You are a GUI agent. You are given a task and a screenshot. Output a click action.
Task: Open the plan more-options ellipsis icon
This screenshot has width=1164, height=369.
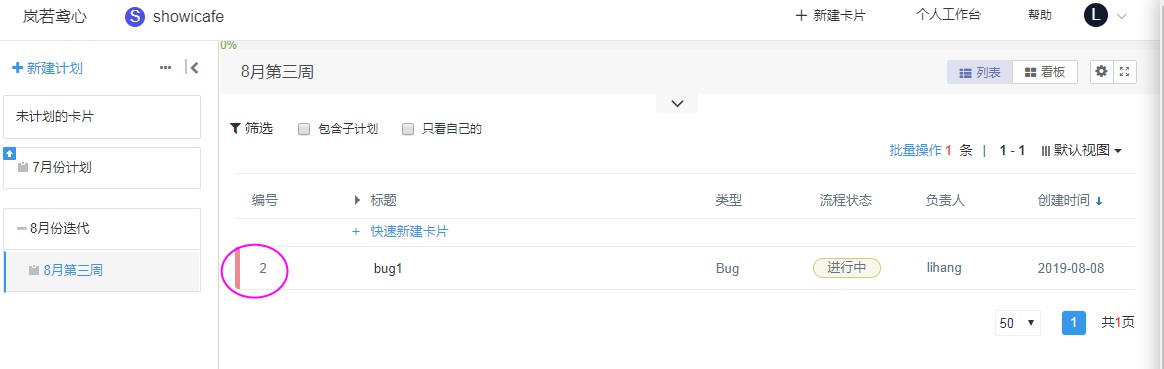[166, 68]
